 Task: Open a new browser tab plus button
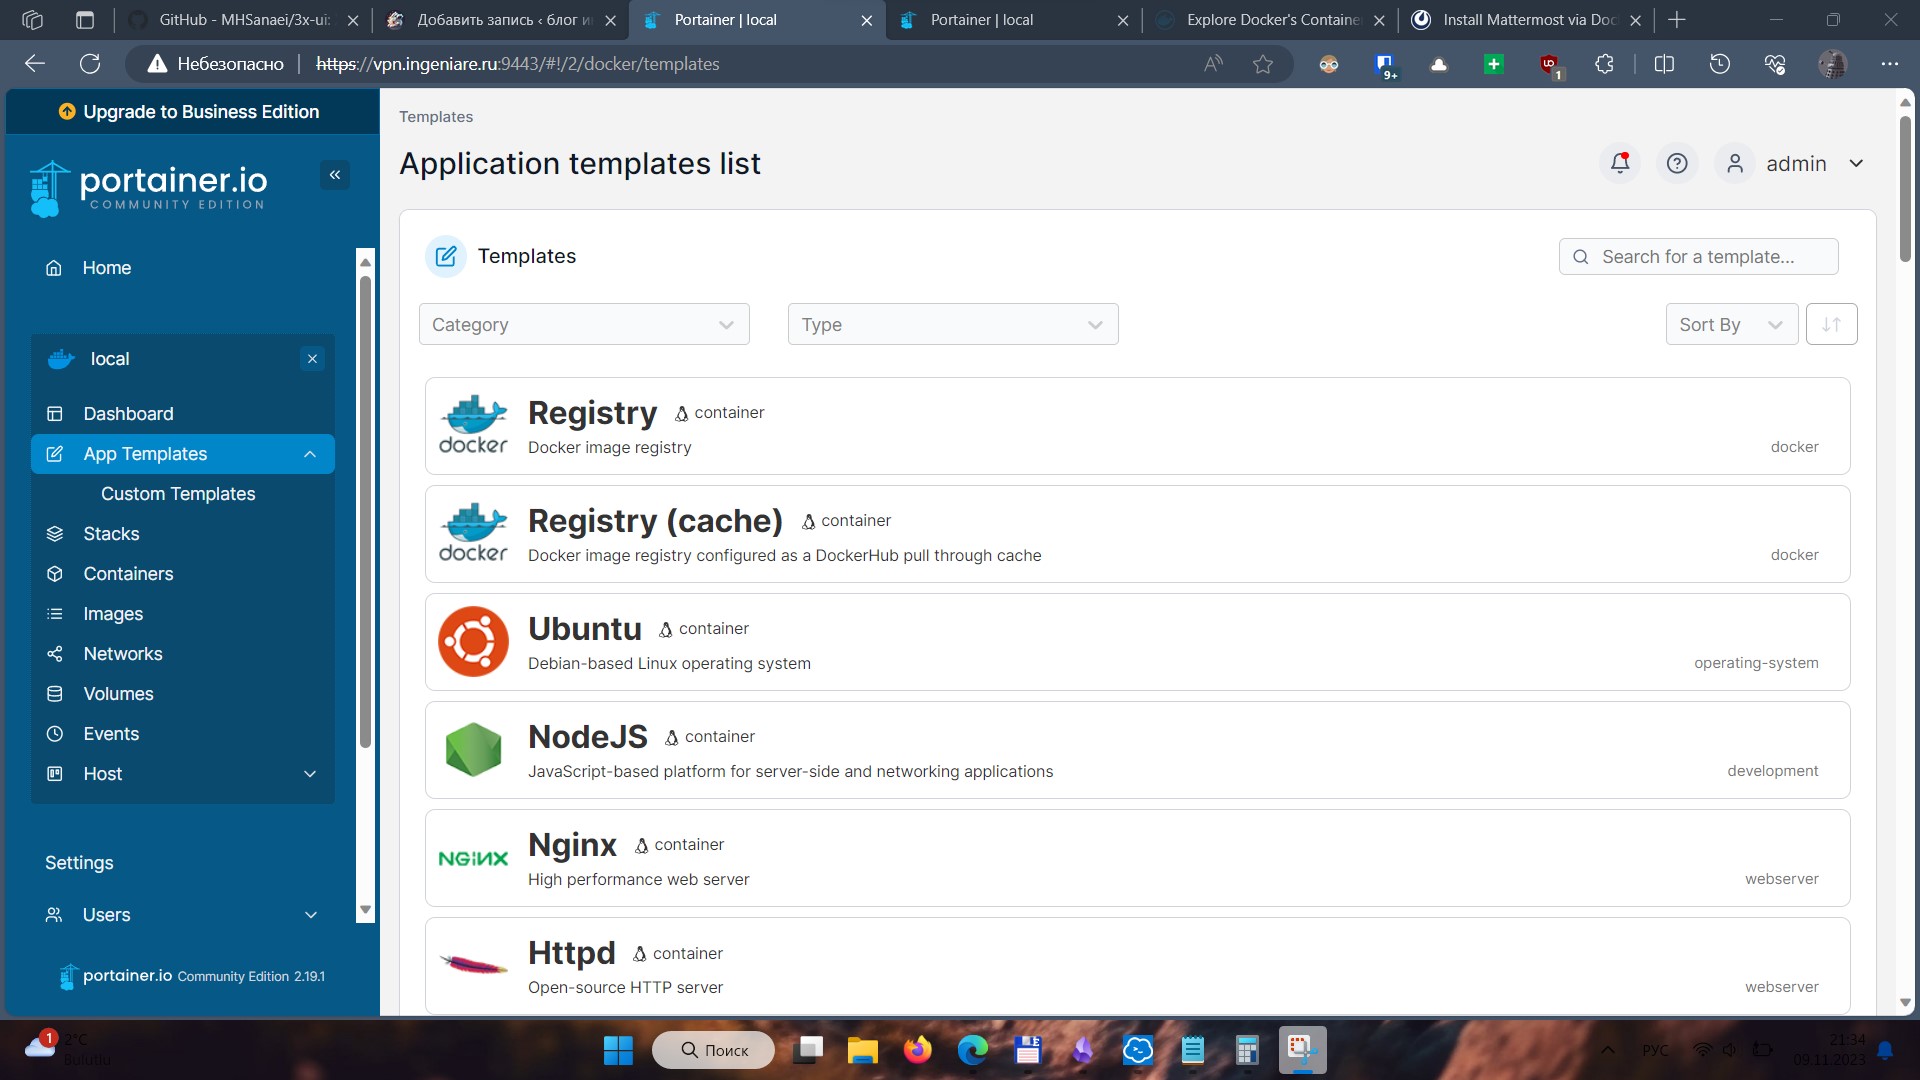(1677, 20)
